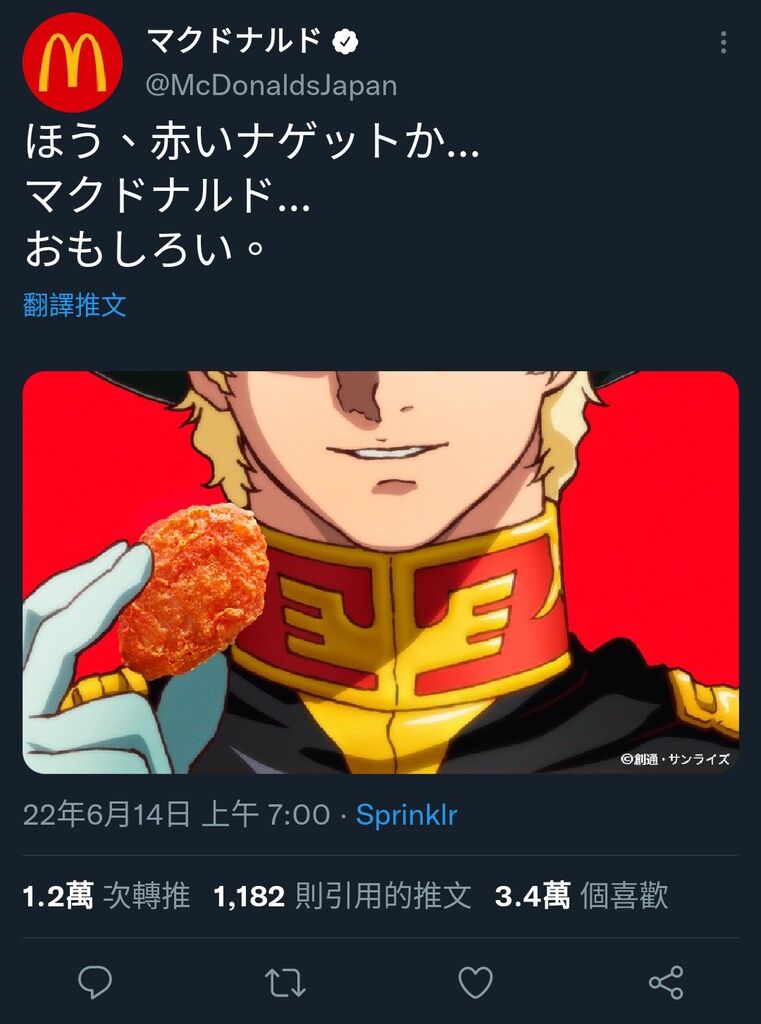Like the tweet with heart icon

(476, 983)
